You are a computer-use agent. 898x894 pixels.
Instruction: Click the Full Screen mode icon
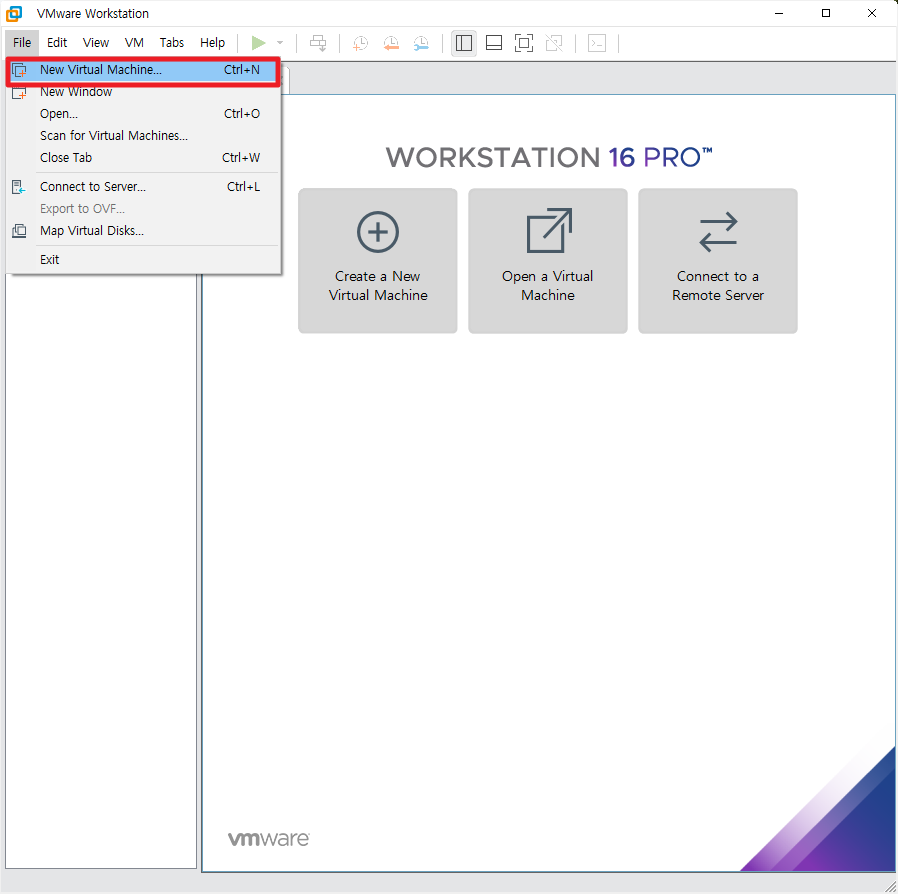[x=524, y=43]
